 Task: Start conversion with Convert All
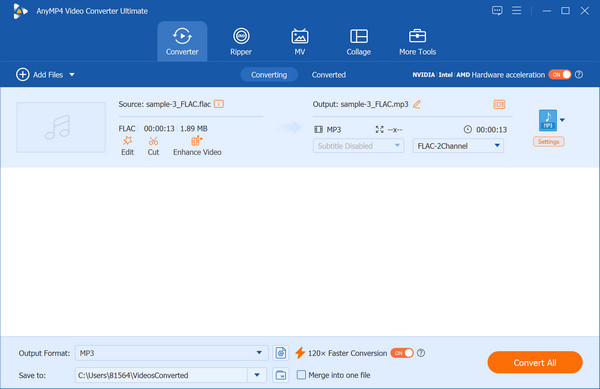[x=535, y=362]
